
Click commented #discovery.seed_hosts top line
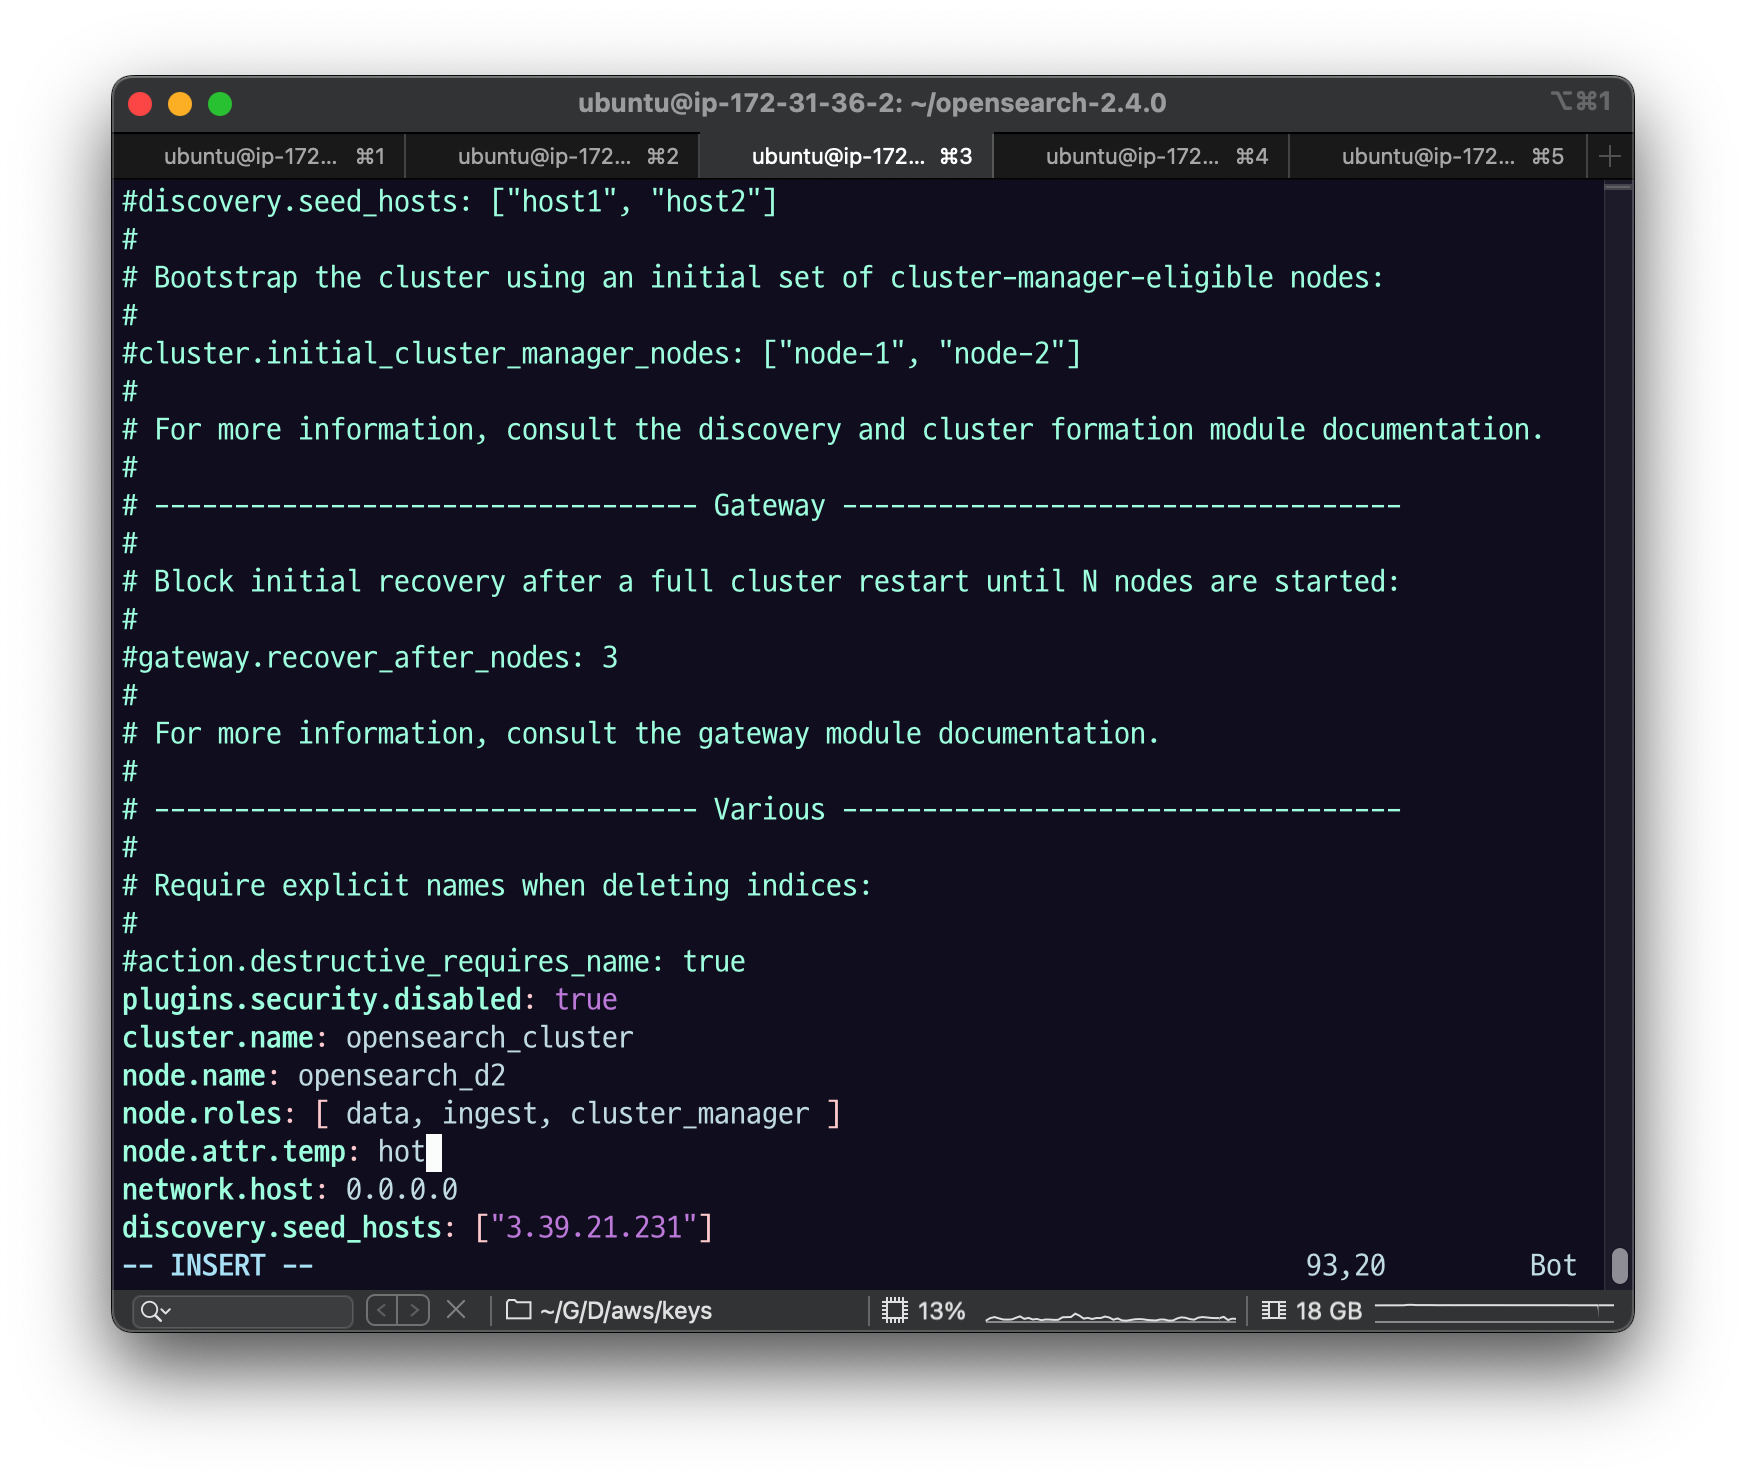click(x=450, y=202)
